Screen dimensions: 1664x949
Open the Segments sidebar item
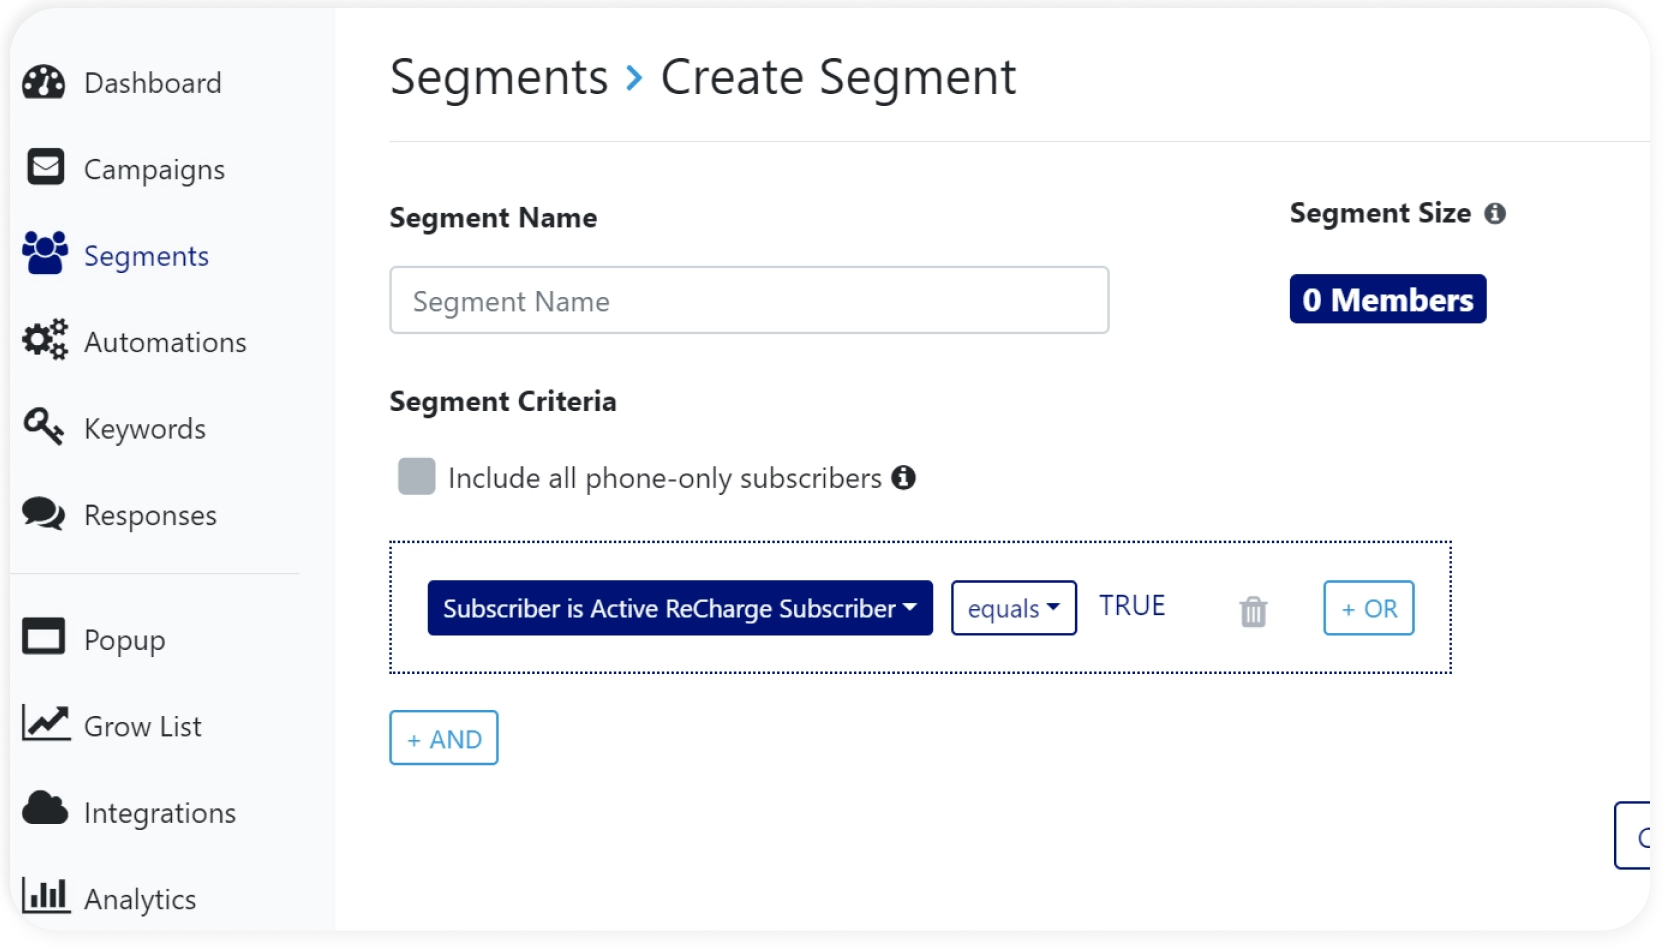[146, 256]
